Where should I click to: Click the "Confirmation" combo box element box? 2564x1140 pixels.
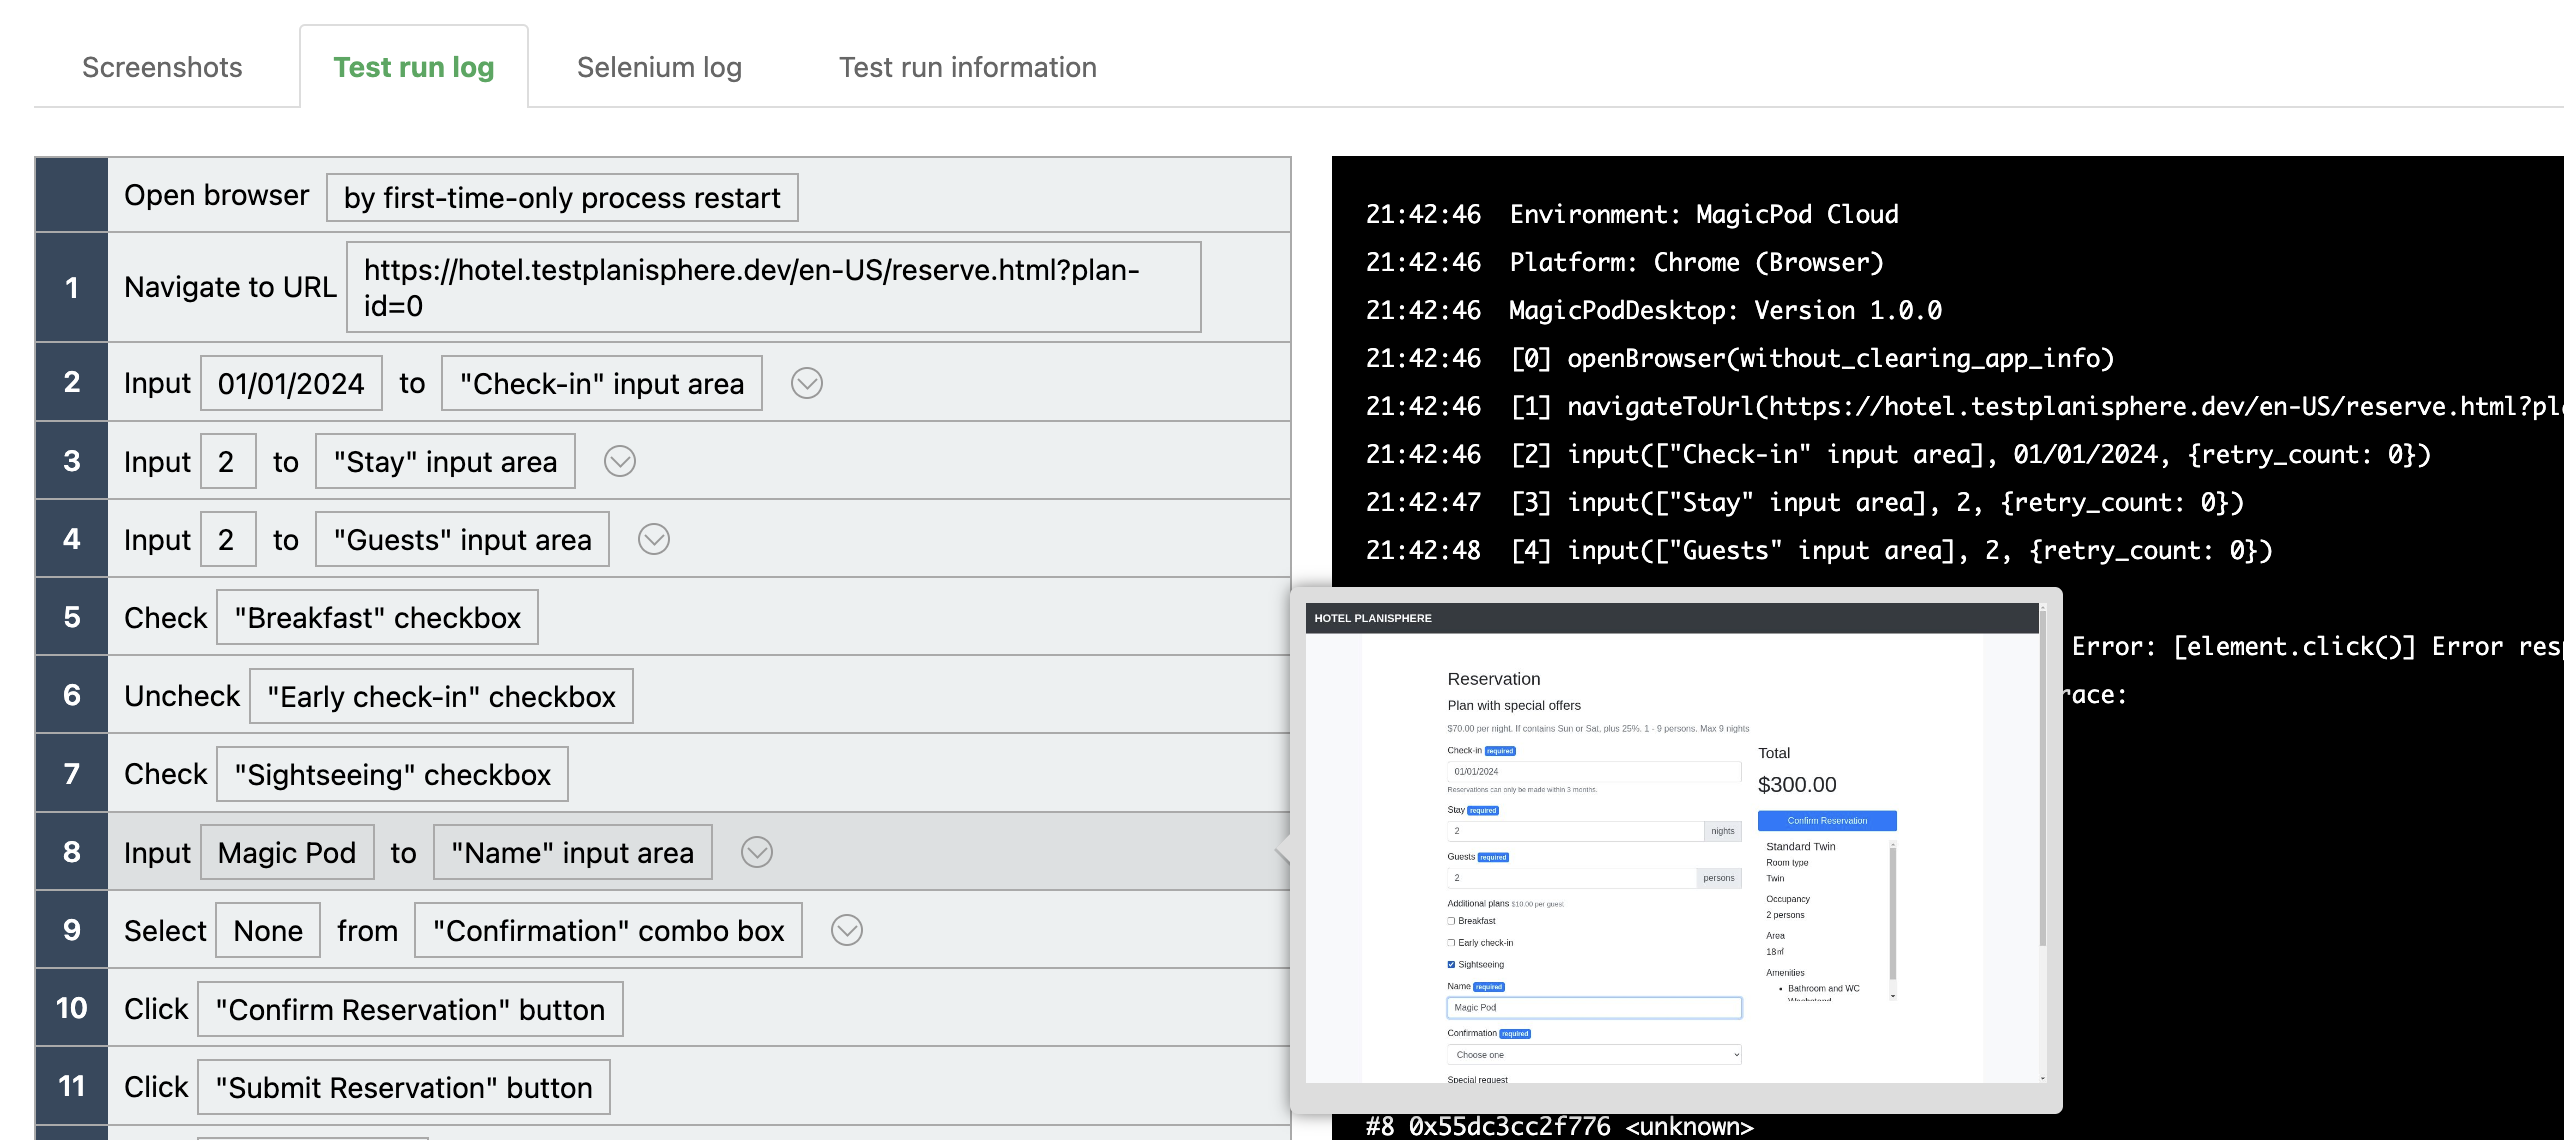[x=608, y=930]
